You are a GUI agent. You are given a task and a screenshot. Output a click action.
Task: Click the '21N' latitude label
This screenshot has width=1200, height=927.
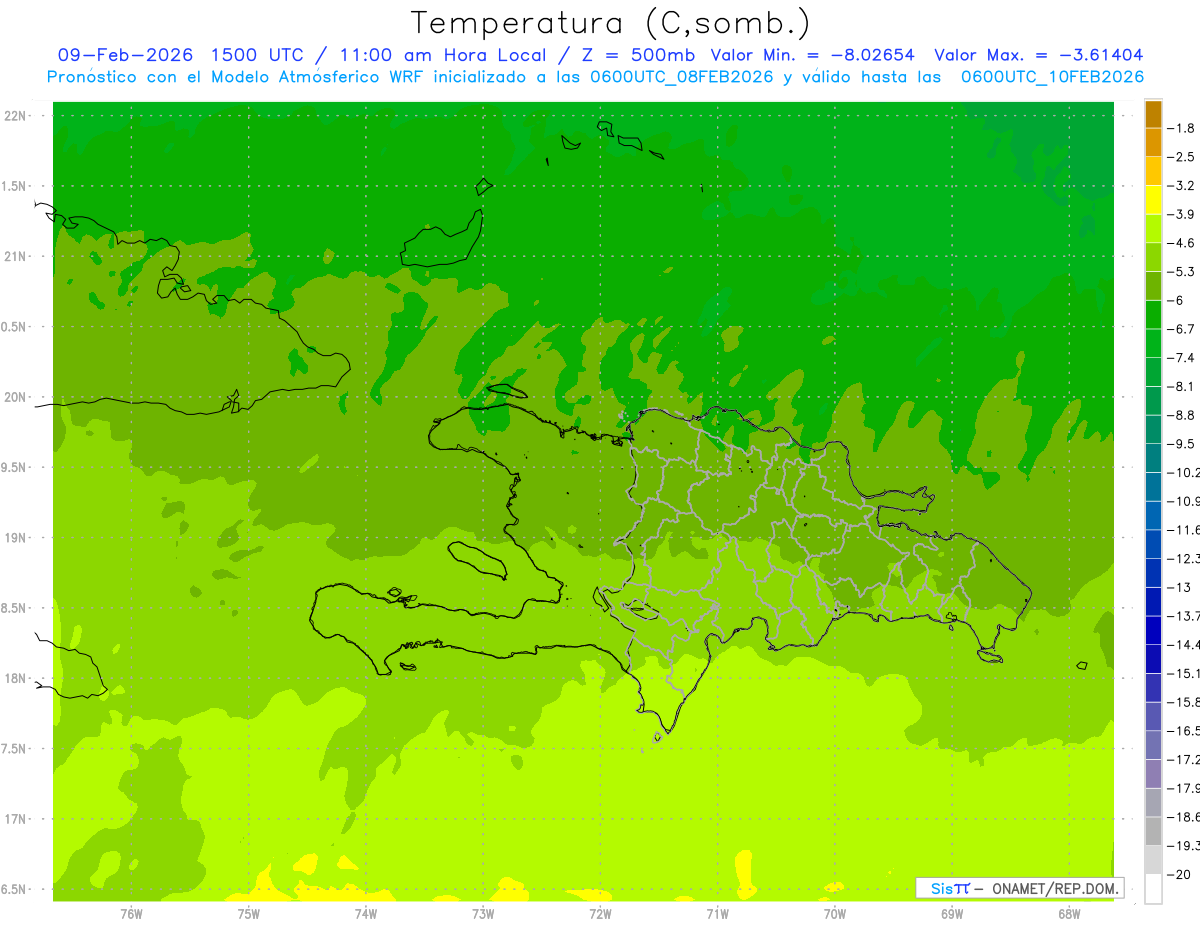(x=15, y=256)
